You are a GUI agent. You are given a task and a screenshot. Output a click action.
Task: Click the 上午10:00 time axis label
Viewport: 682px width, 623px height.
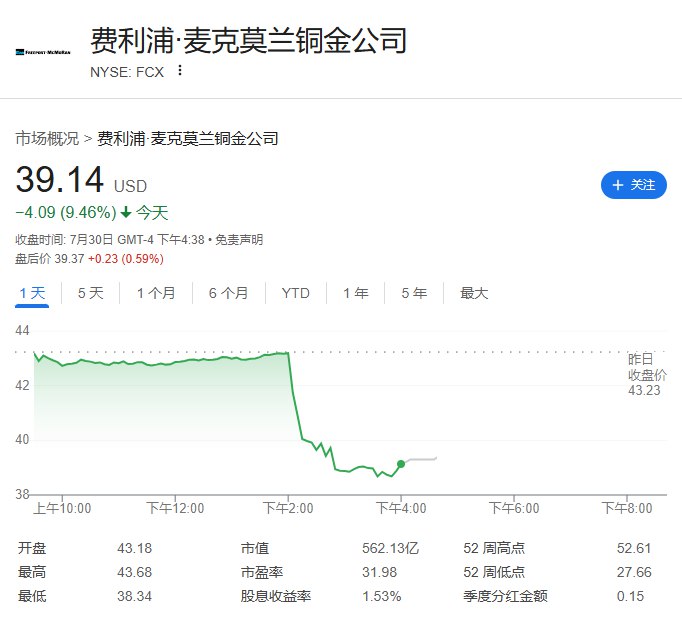62,508
